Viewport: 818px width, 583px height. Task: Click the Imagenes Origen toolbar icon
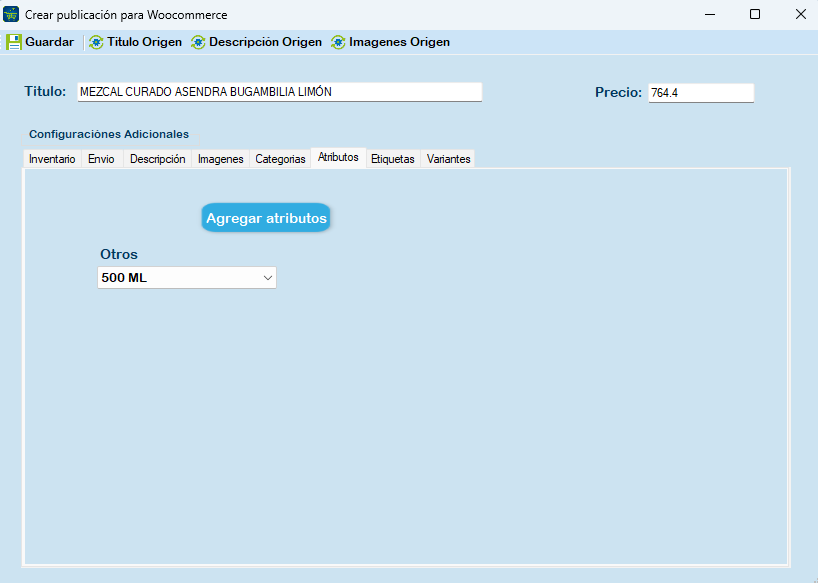(338, 42)
